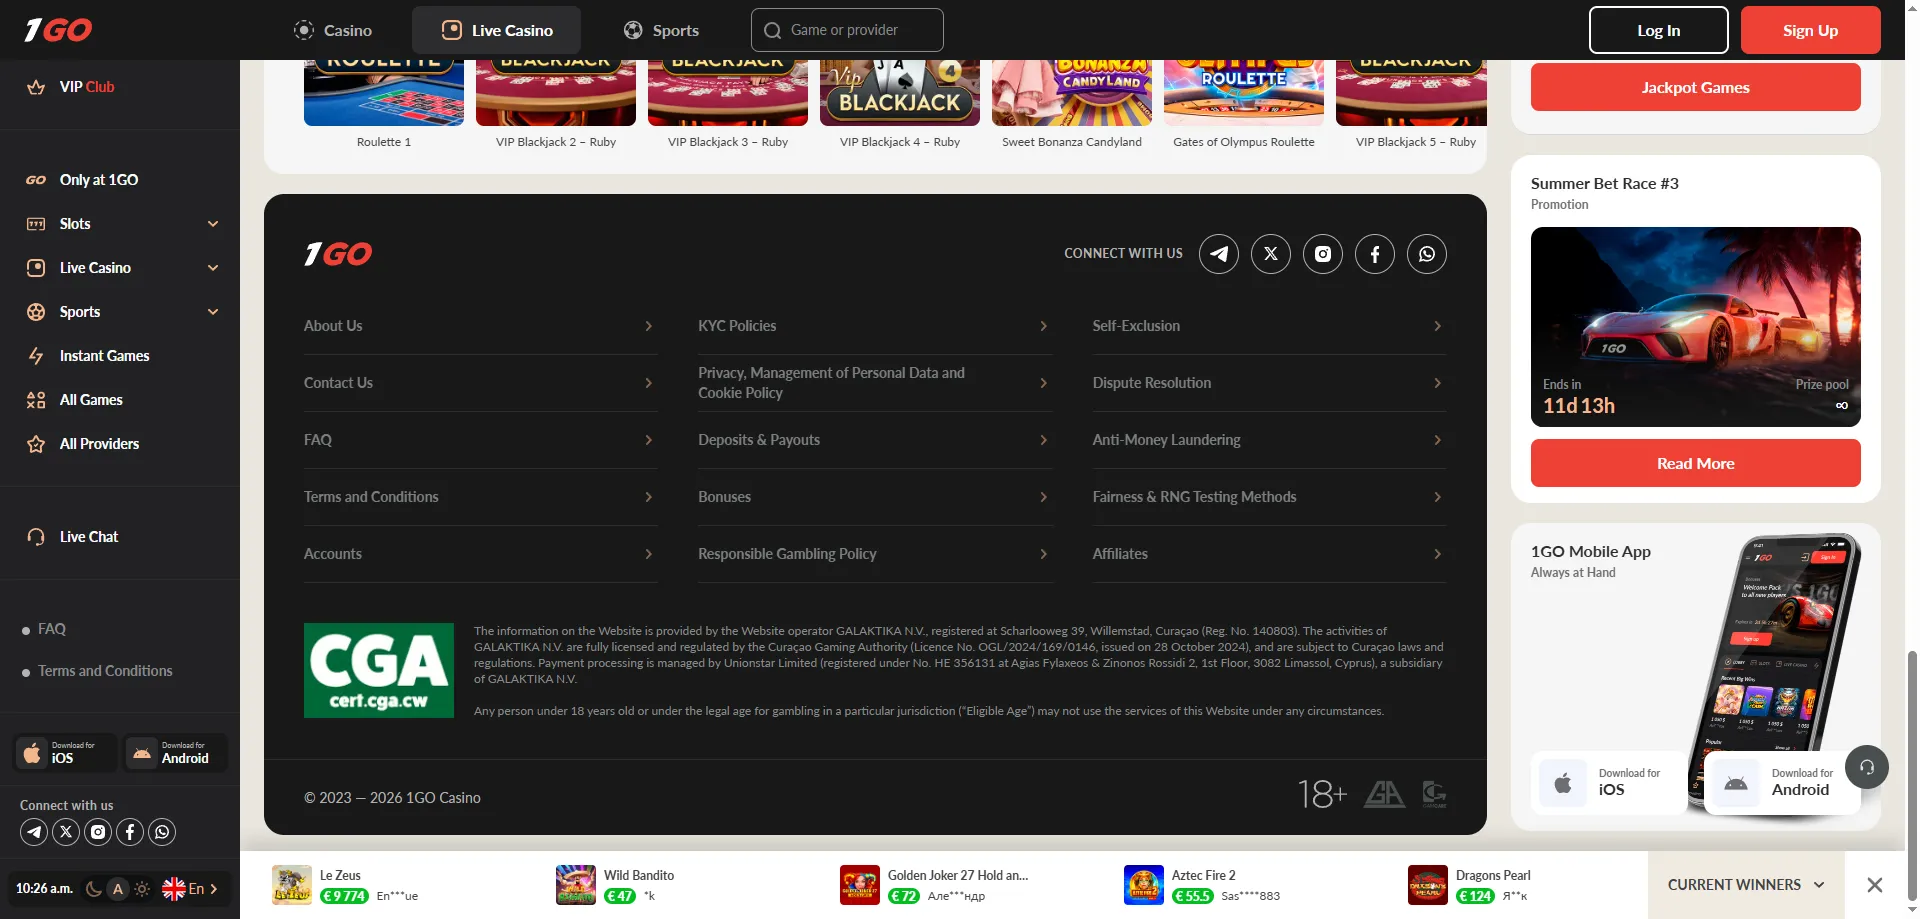This screenshot has width=1920, height=919.
Task: Expand the Live Casino submenu in sidebar
Action: (x=213, y=268)
